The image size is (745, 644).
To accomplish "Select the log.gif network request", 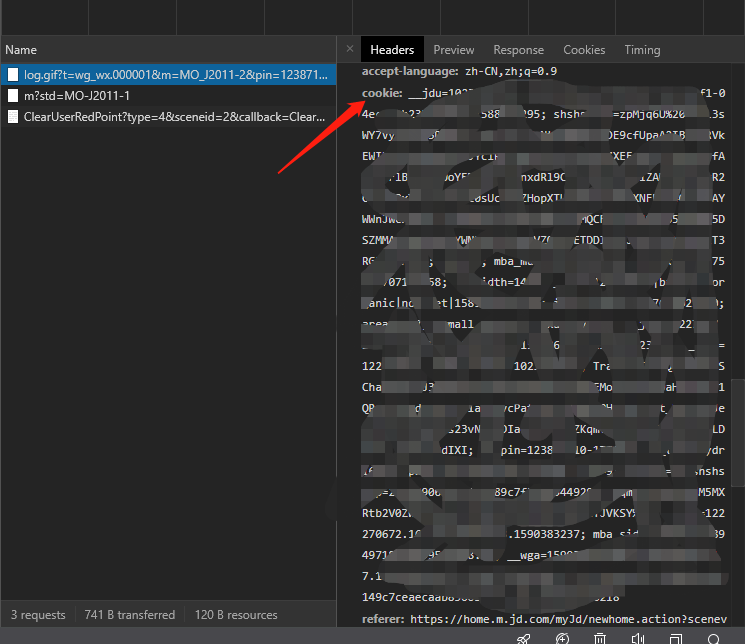I will [x=175, y=75].
